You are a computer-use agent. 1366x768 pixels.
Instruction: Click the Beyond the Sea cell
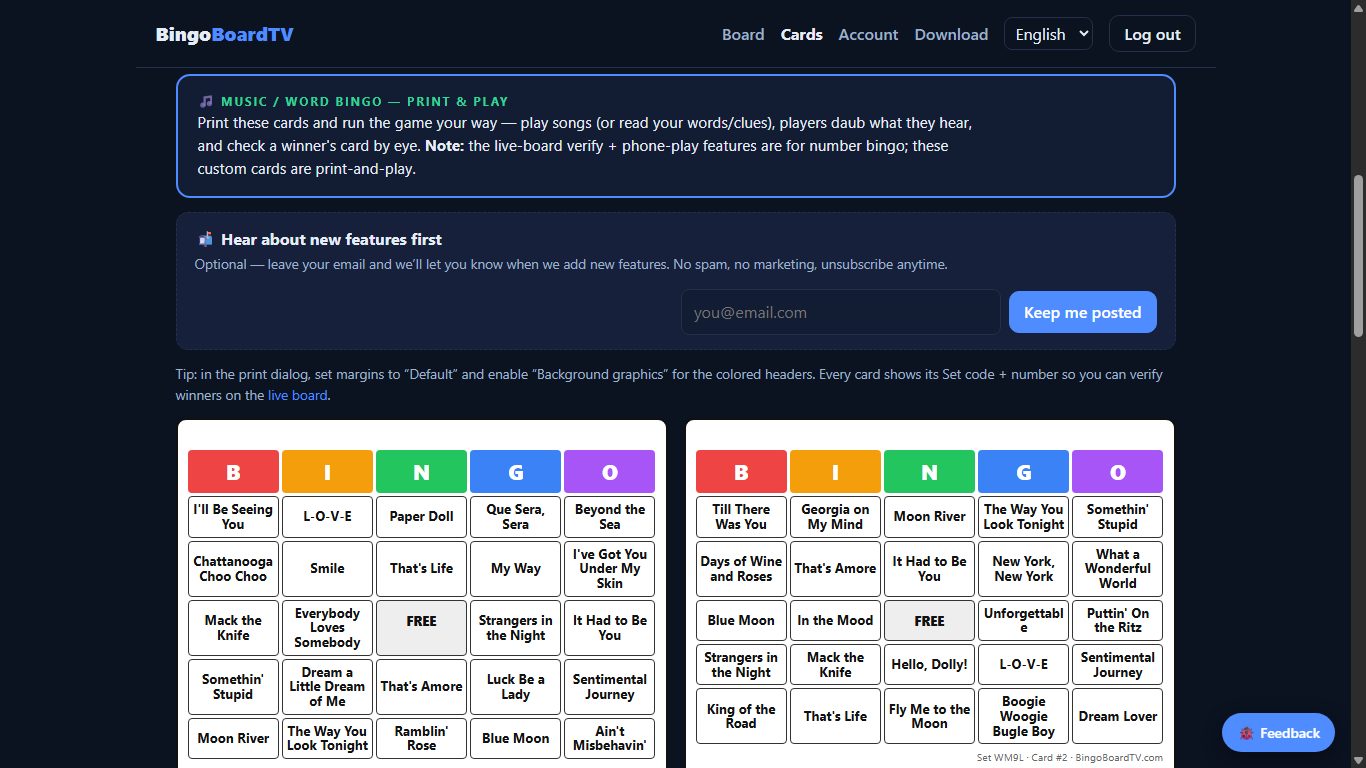[x=609, y=517]
